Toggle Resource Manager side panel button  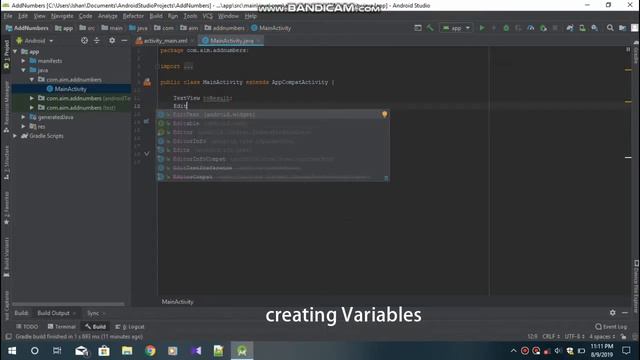coord(6,107)
